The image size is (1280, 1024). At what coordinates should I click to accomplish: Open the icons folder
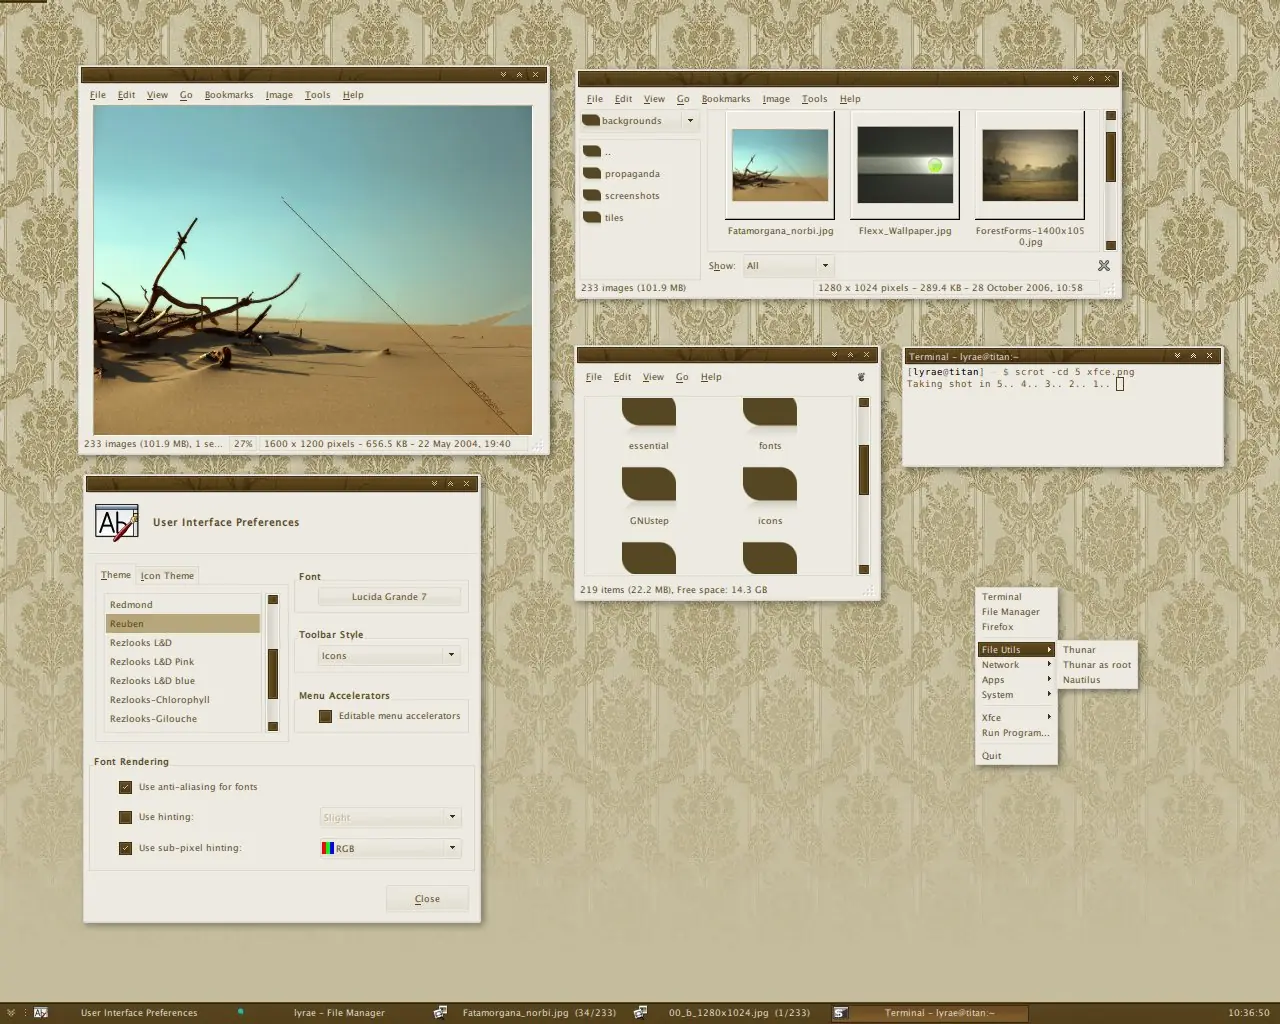[769, 484]
